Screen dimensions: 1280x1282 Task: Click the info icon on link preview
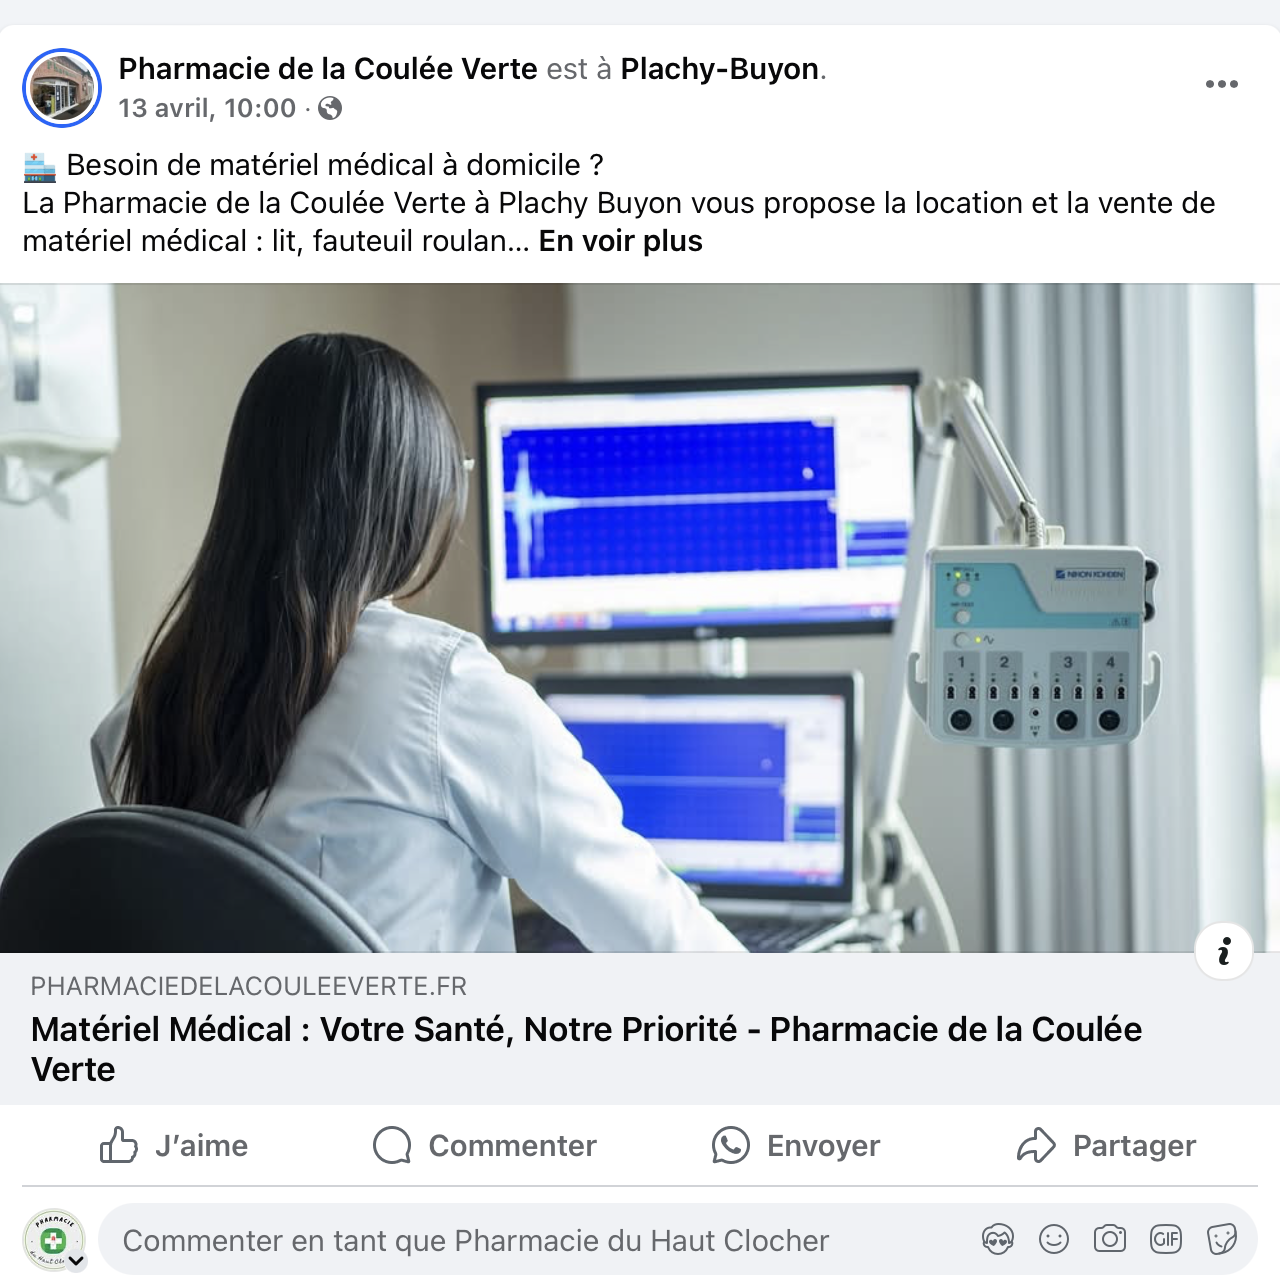1224,951
